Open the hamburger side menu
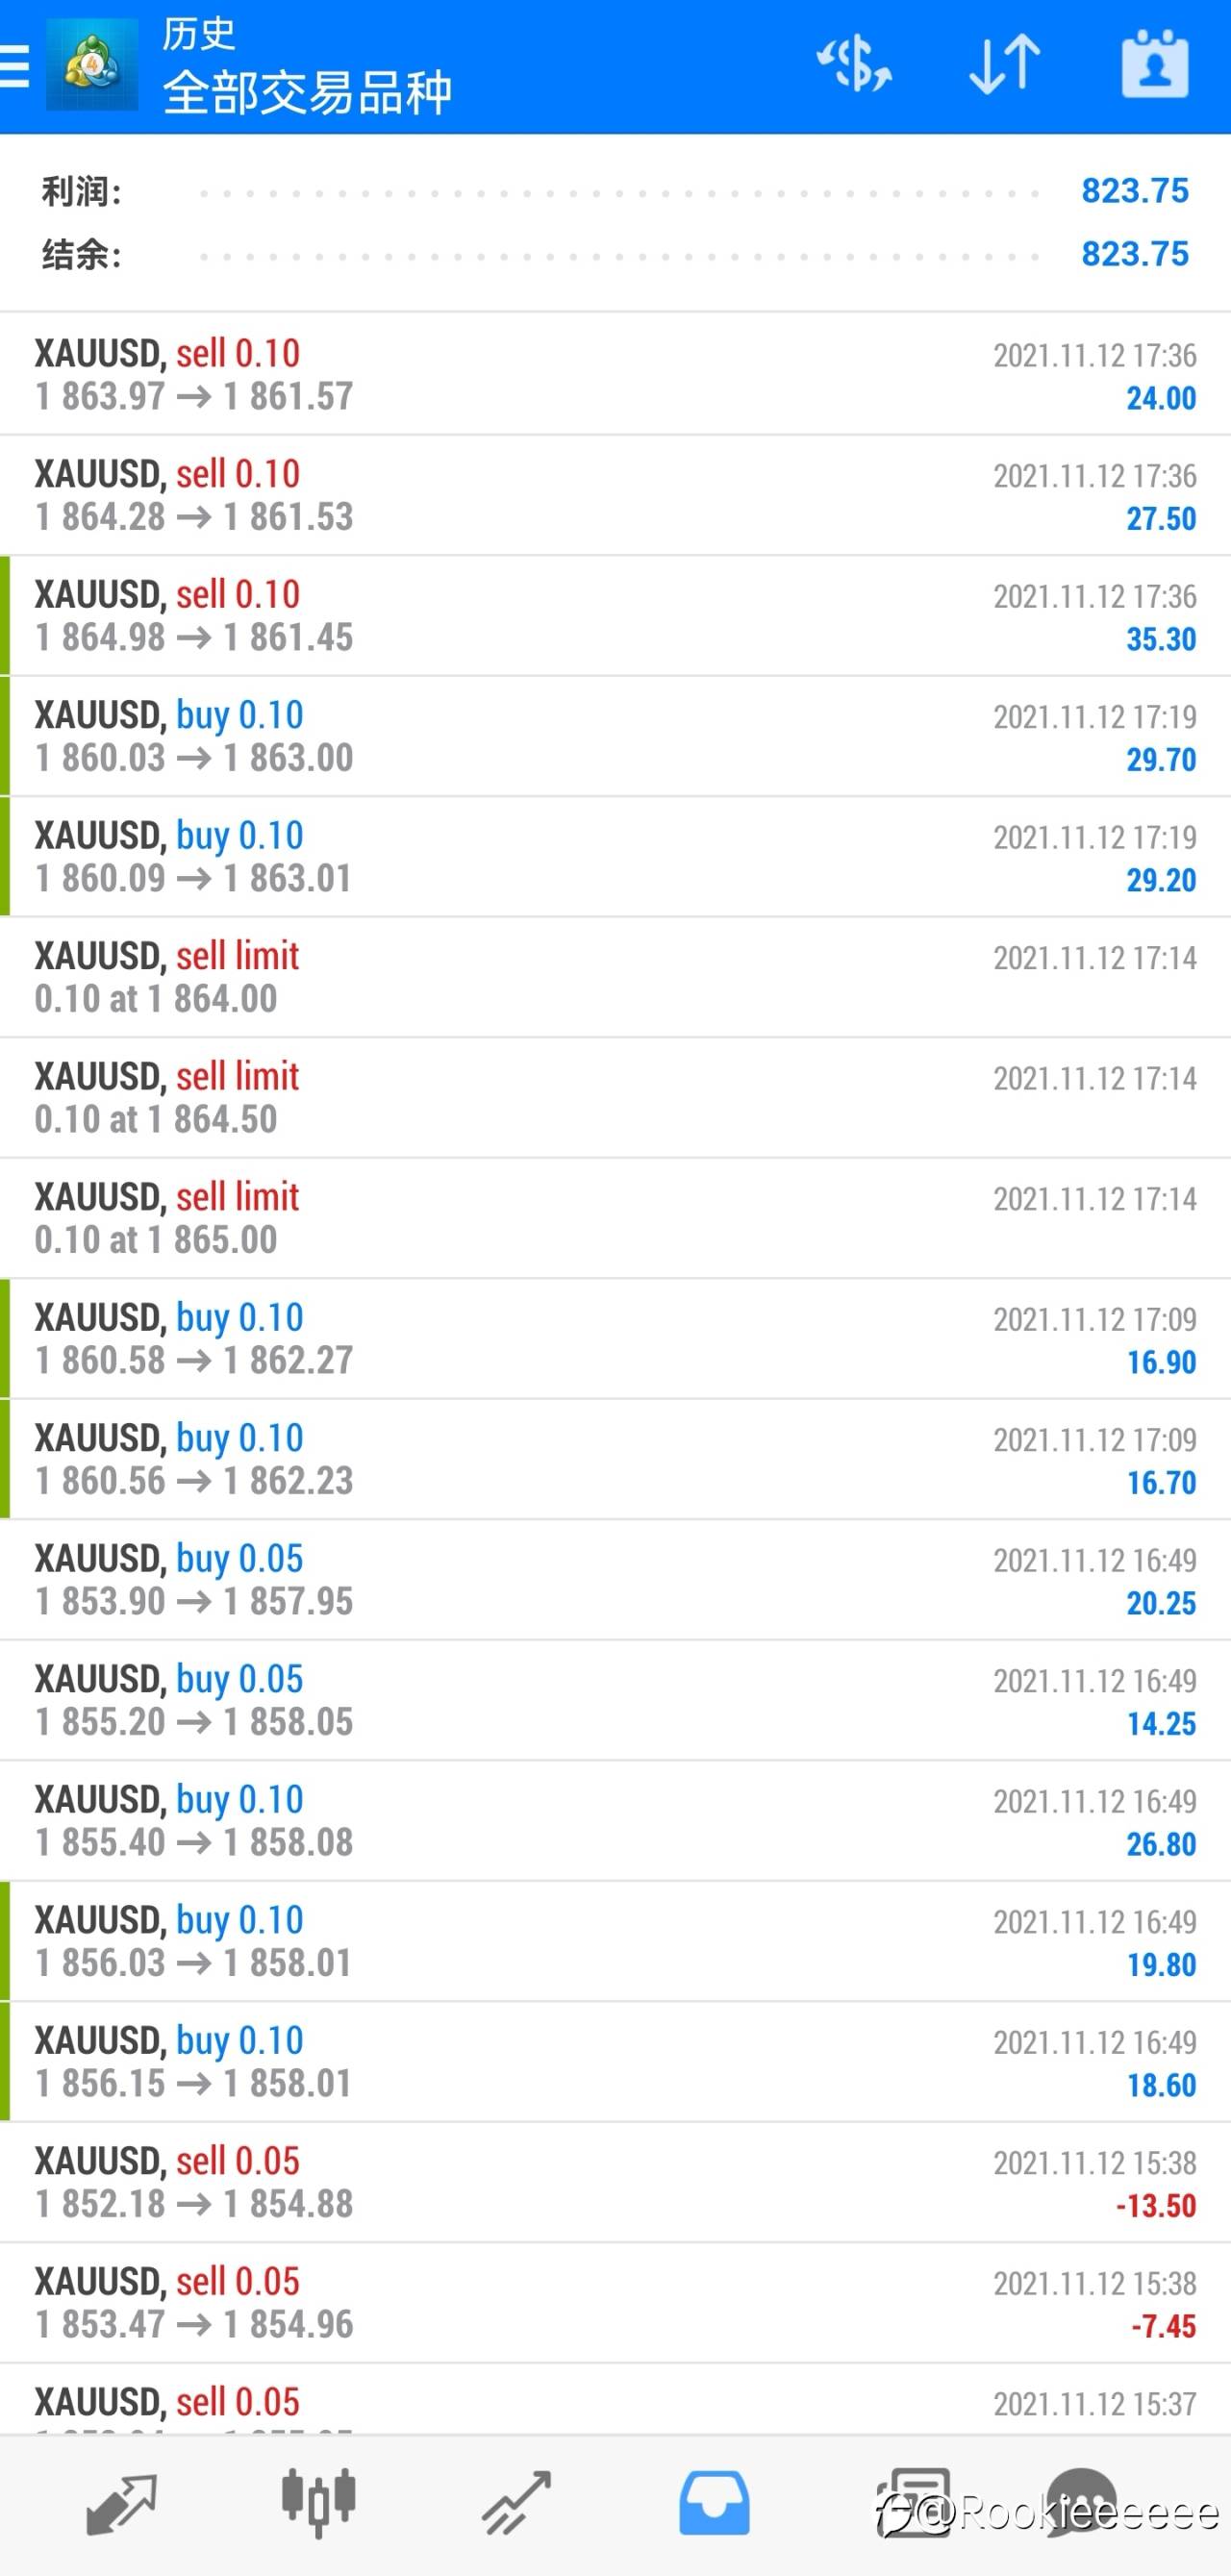The image size is (1231, 2576). tap(14, 66)
